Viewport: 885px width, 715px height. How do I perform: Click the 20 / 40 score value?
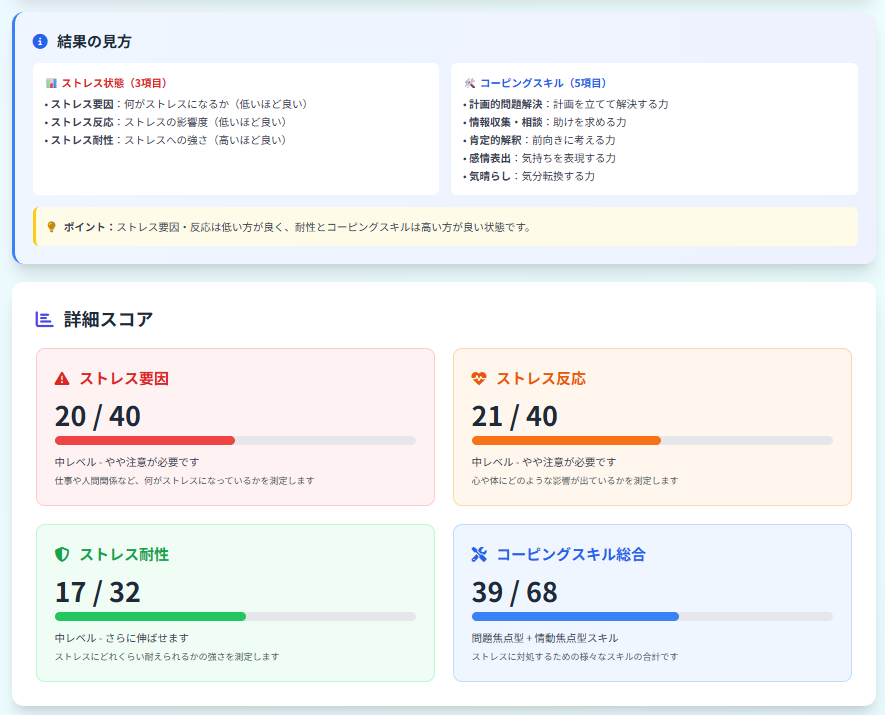click(x=98, y=416)
